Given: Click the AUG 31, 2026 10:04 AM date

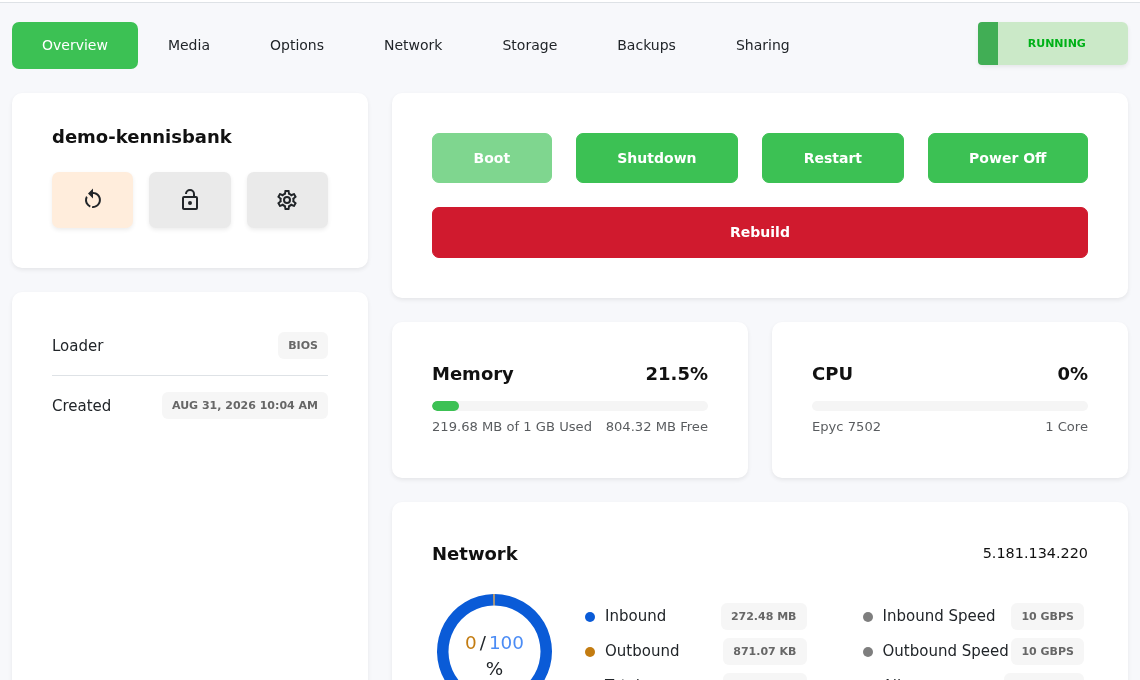Looking at the screenshot, I should pos(244,405).
